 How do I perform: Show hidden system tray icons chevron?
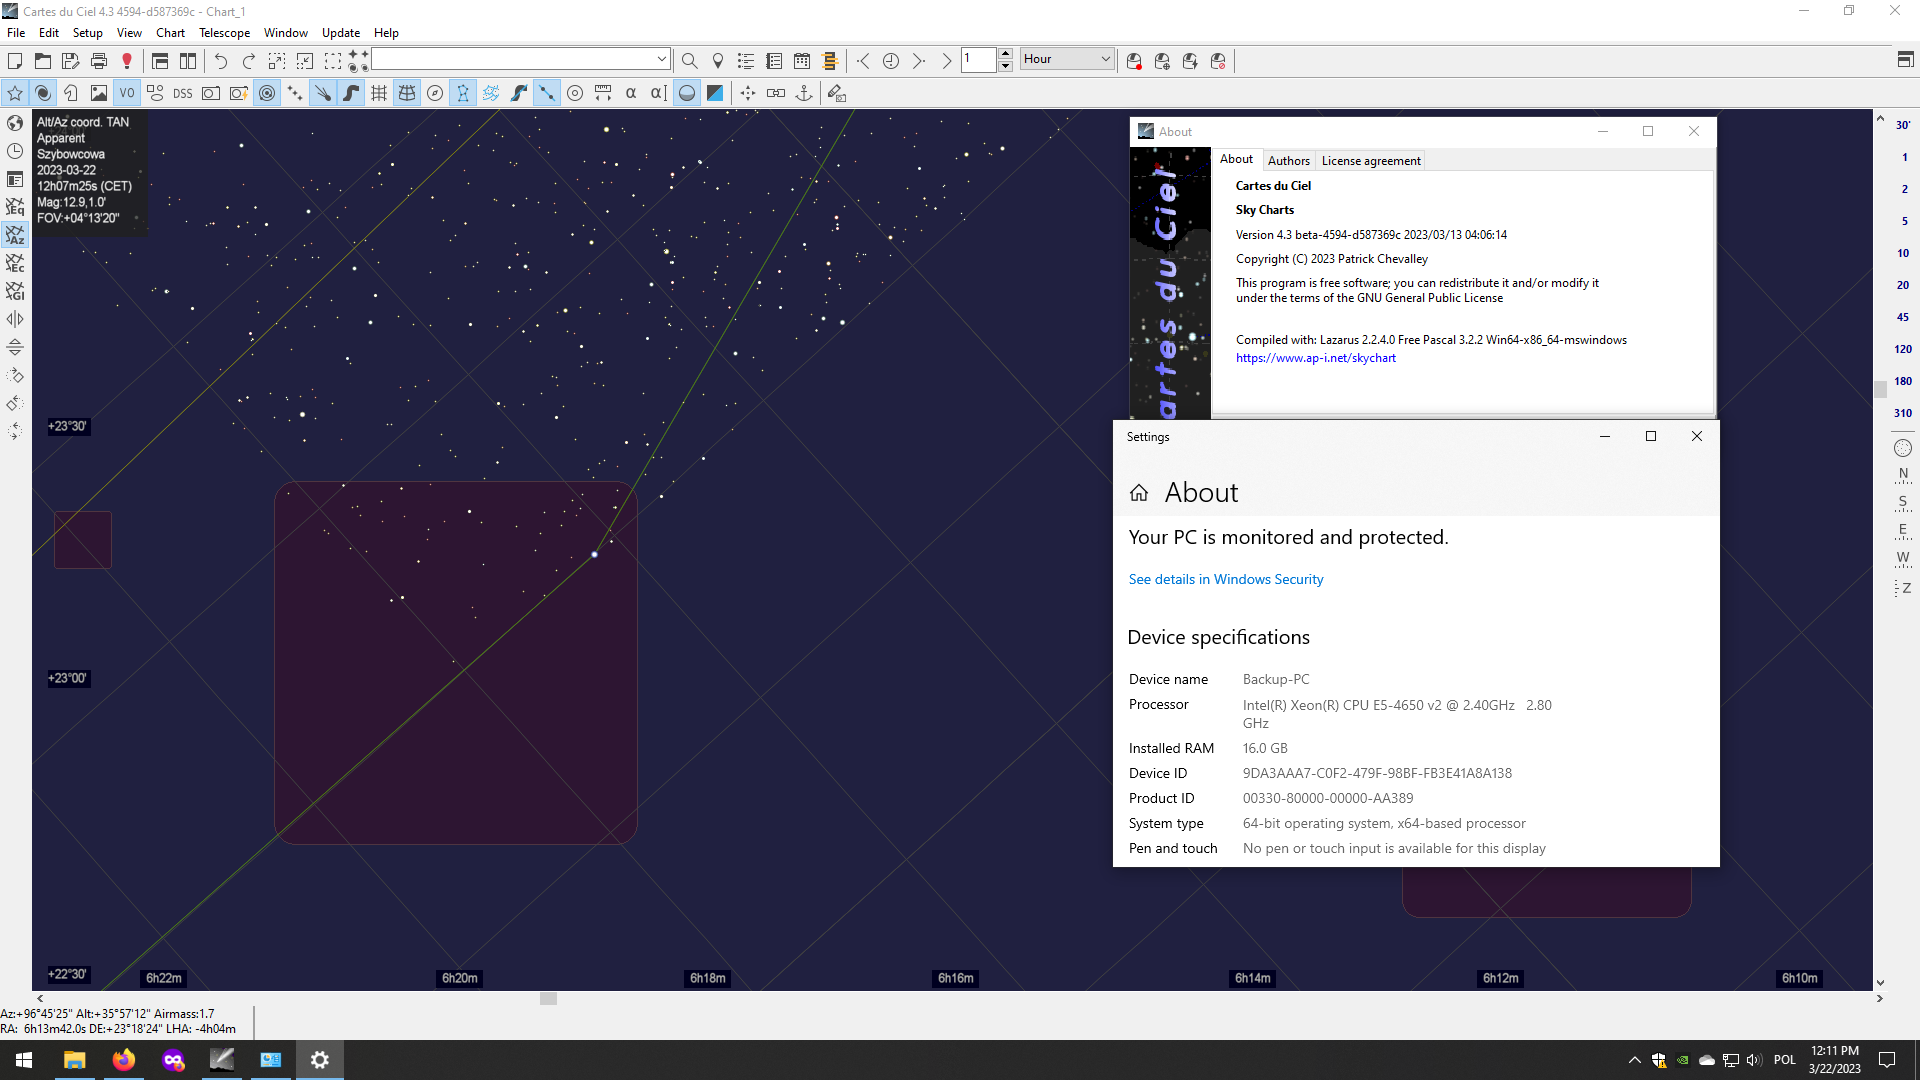click(1634, 1060)
